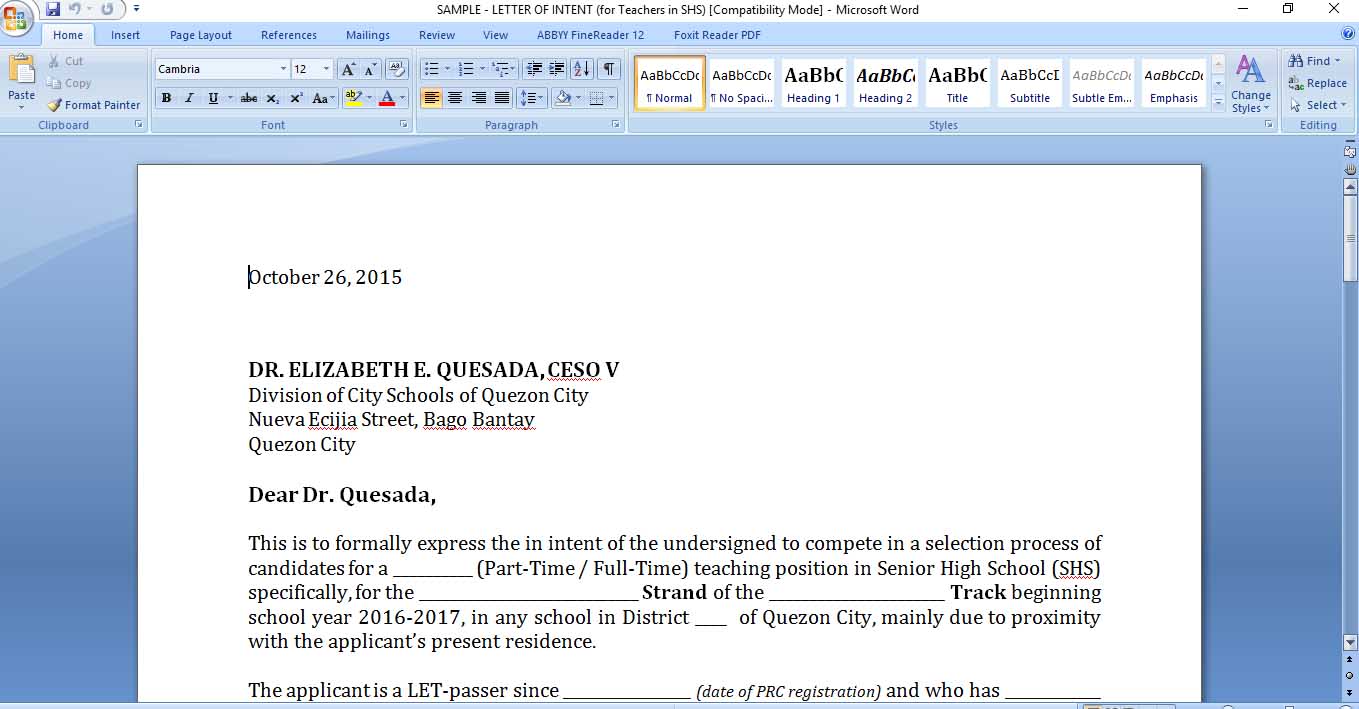Center-align the paragraph
The height and width of the screenshot is (709, 1359).
click(455, 98)
